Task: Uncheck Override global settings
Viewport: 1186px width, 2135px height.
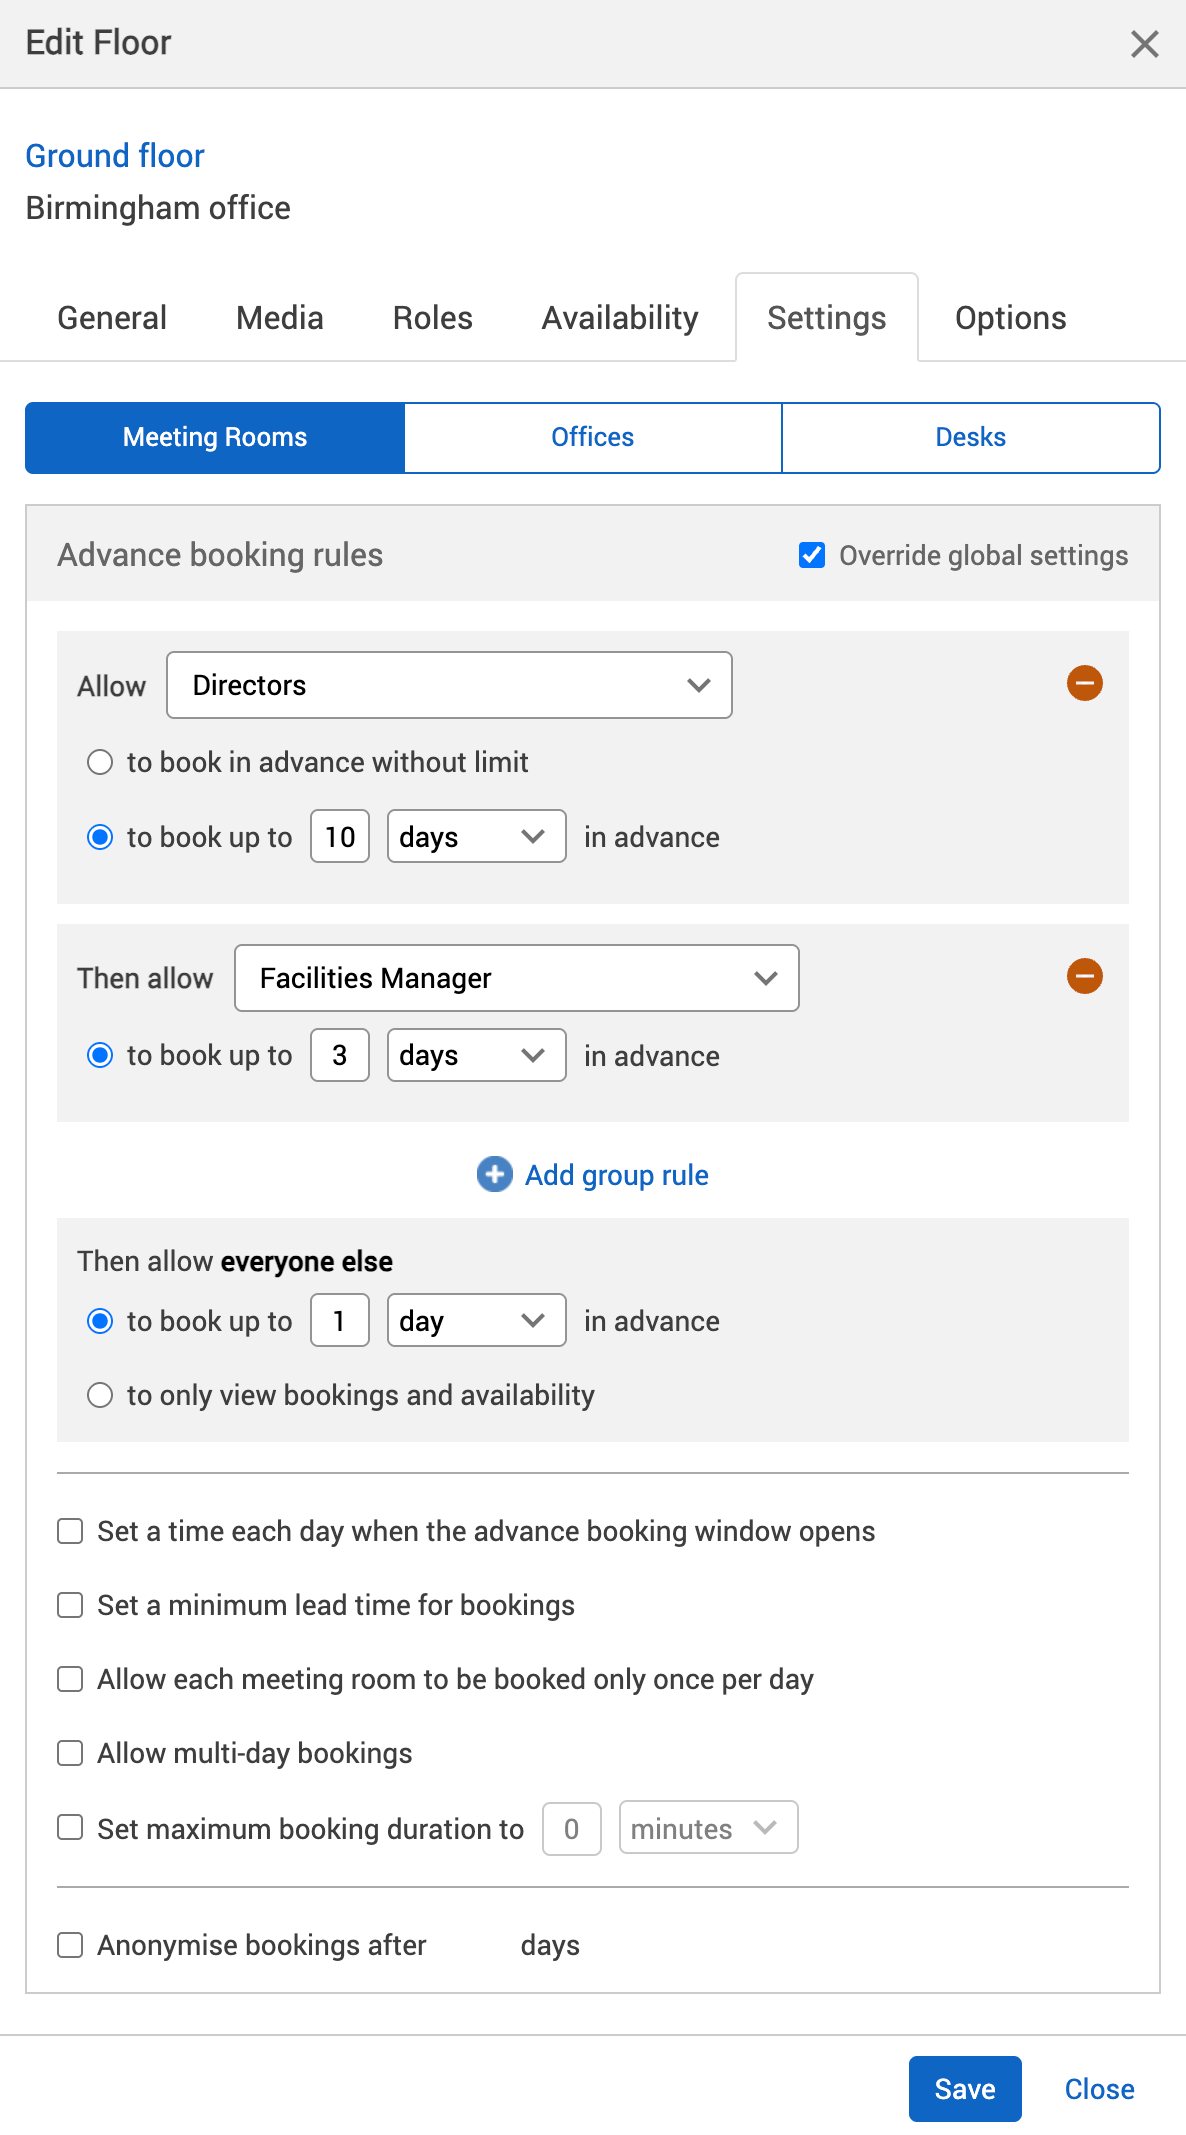Action: pos(812,555)
